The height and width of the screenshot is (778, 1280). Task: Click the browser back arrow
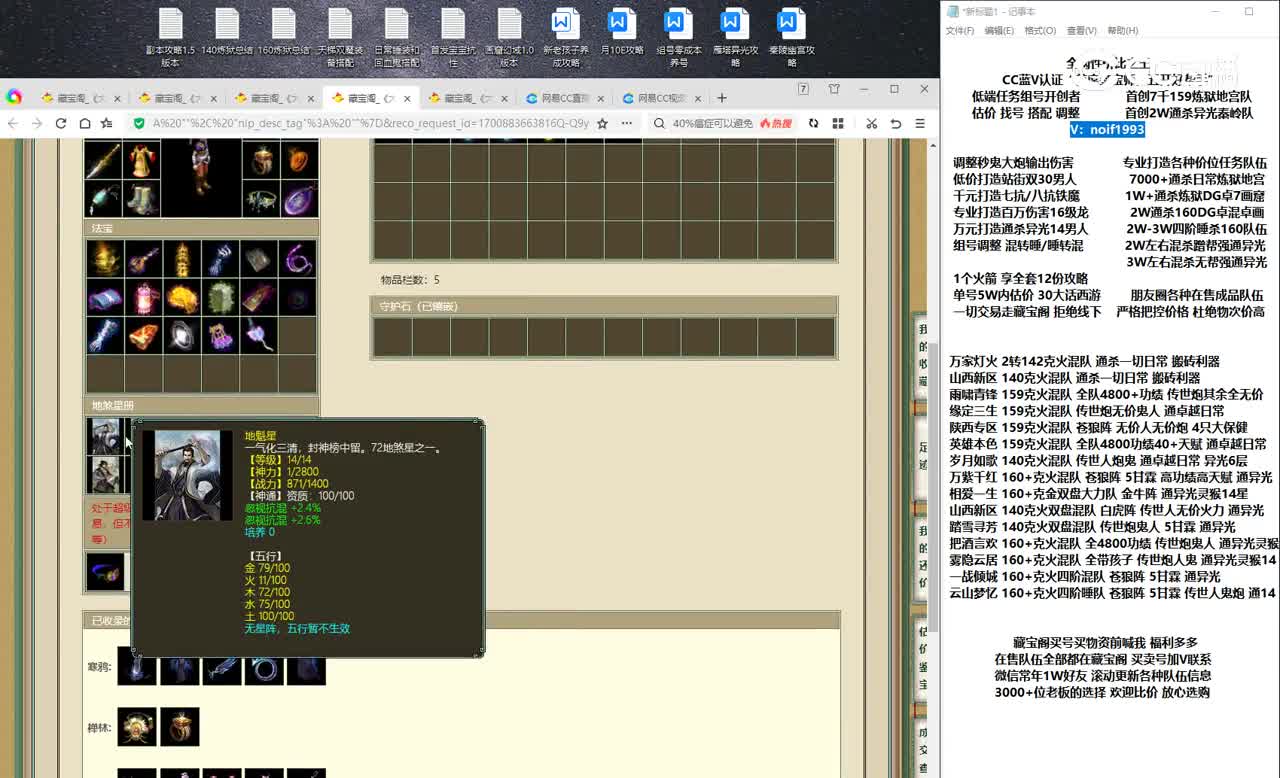[13, 123]
